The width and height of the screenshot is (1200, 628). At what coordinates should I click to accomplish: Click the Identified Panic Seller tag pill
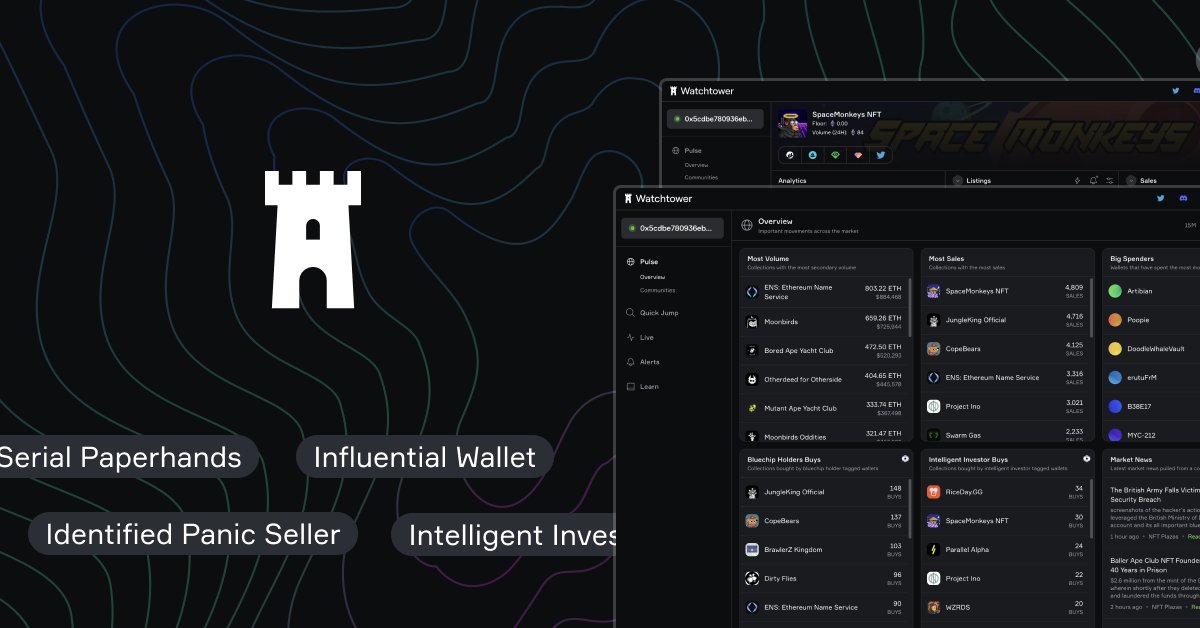click(x=192, y=534)
